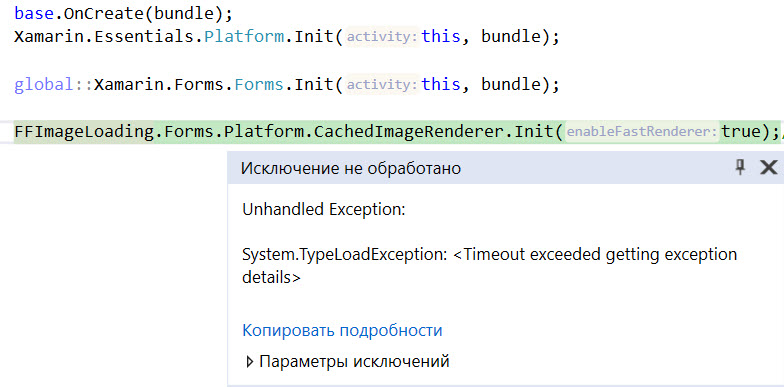Click the 'Копировать подробности' link
This screenshot has width=784, height=387.
[x=342, y=330]
